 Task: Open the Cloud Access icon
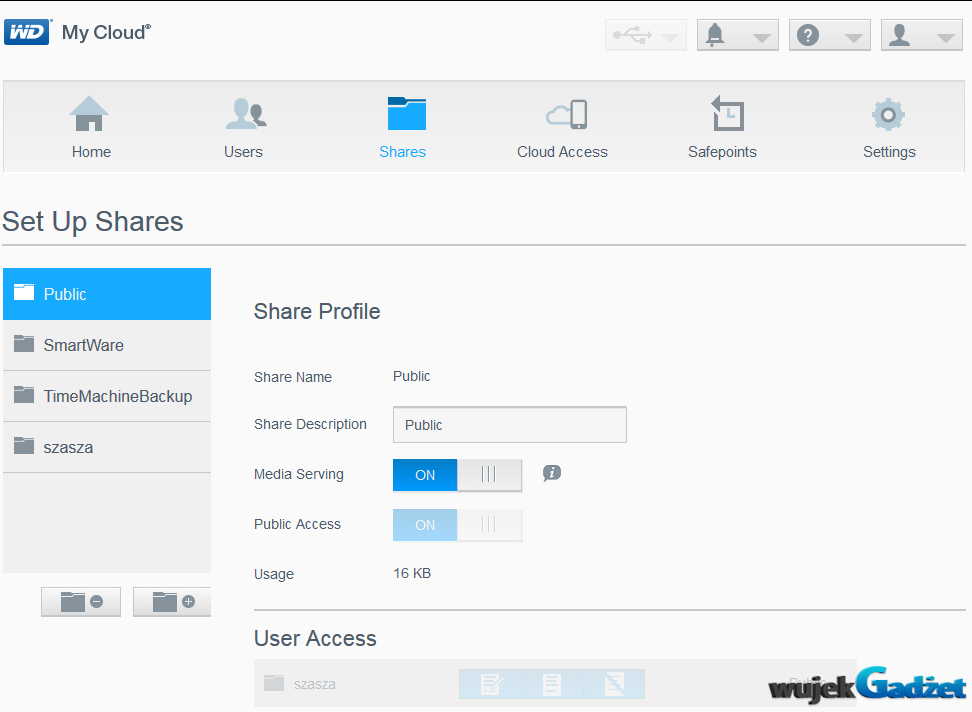tap(565, 115)
